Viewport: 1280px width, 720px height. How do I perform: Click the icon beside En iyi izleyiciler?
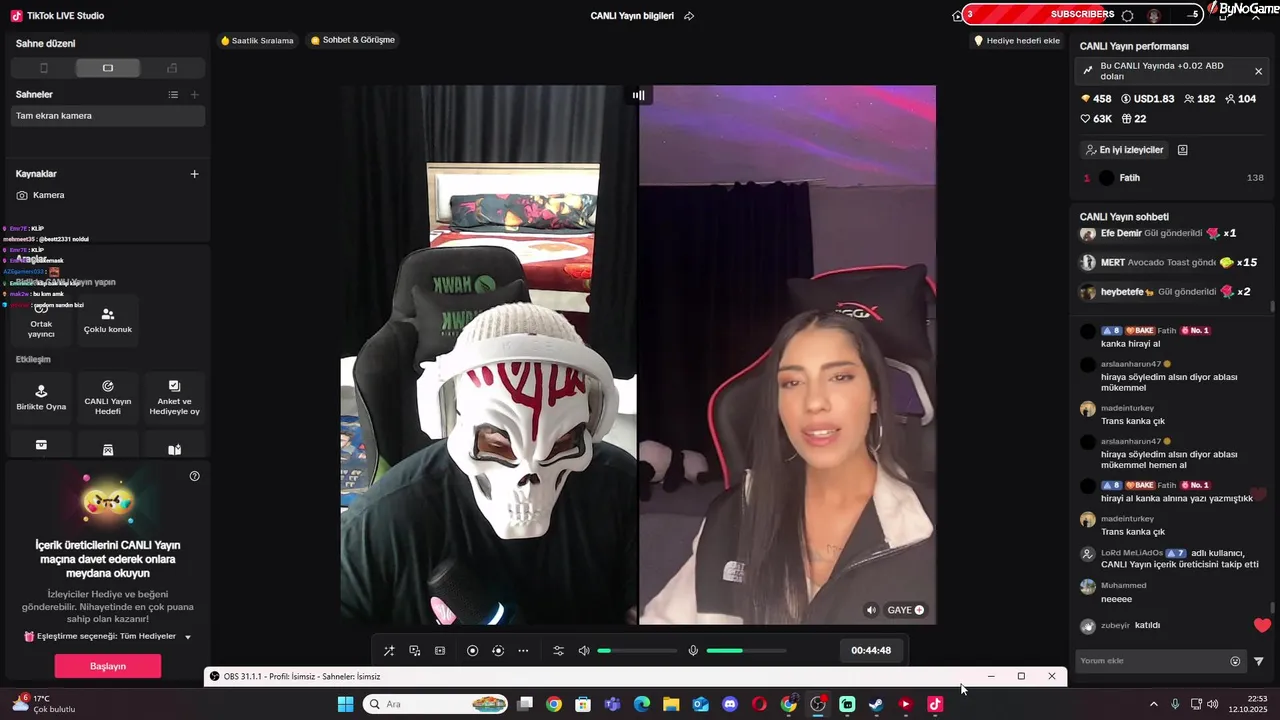[1183, 150]
